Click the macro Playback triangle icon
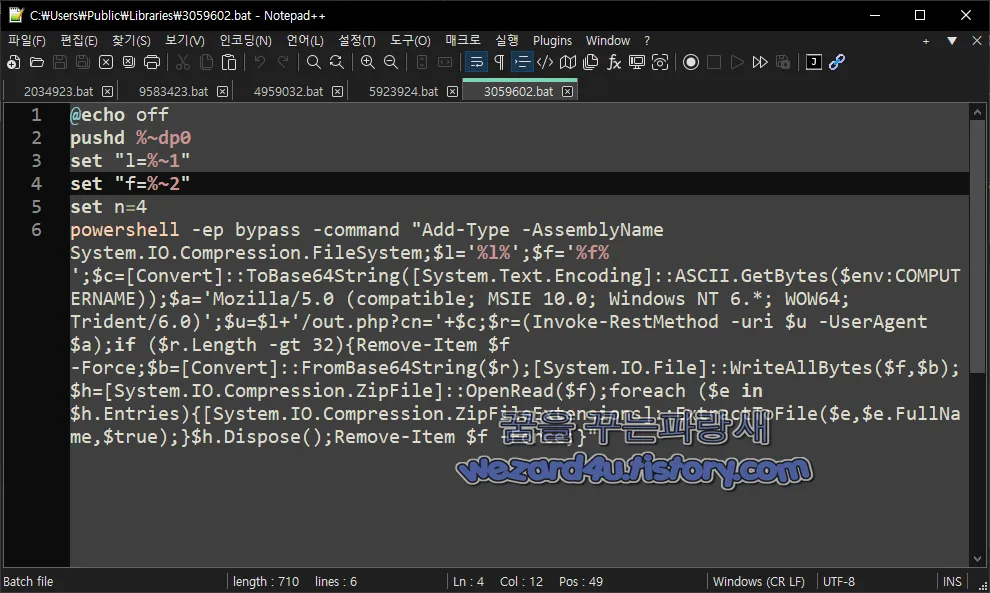The width and height of the screenshot is (990, 593). point(737,62)
